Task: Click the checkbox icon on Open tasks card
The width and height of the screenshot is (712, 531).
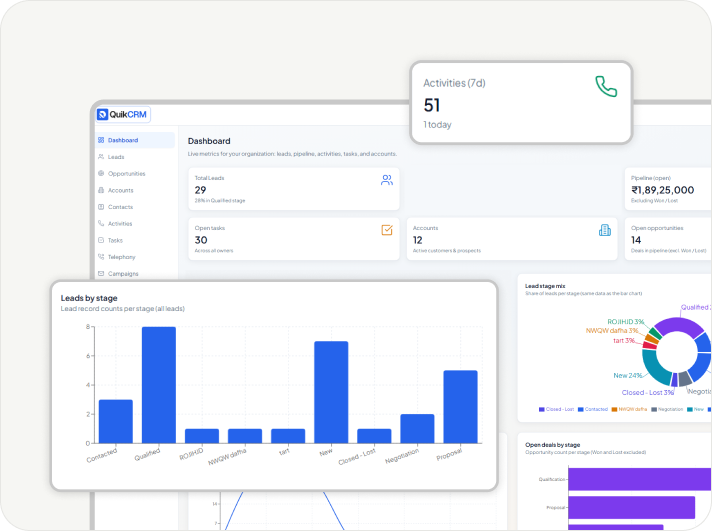Action: [x=387, y=230]
